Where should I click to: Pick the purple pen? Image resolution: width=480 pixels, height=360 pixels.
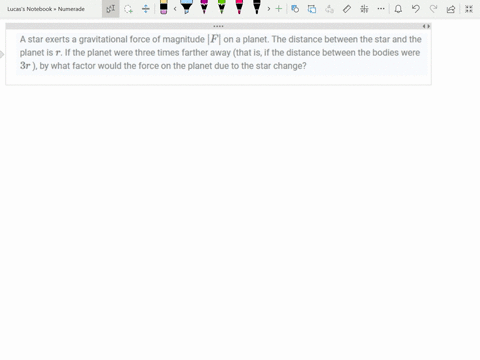click(204, 7)
